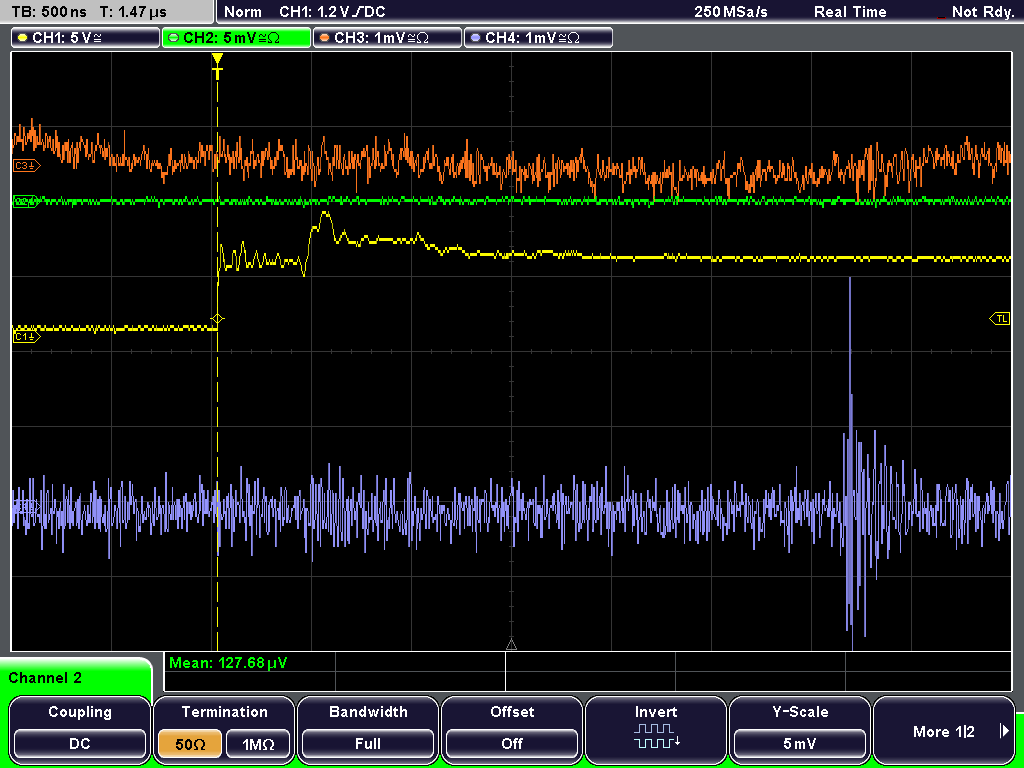Click the trigger position T marker at top

(217, 67)
